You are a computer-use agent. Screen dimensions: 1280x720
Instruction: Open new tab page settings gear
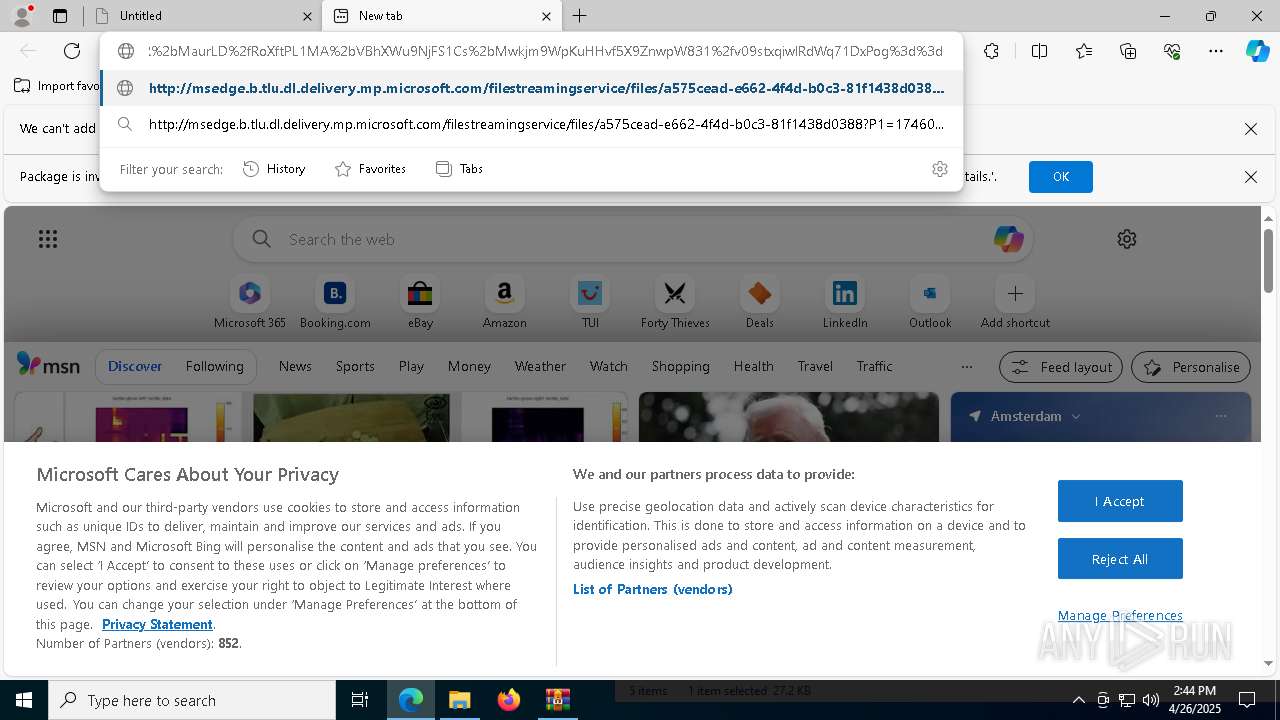[1127, 239]
